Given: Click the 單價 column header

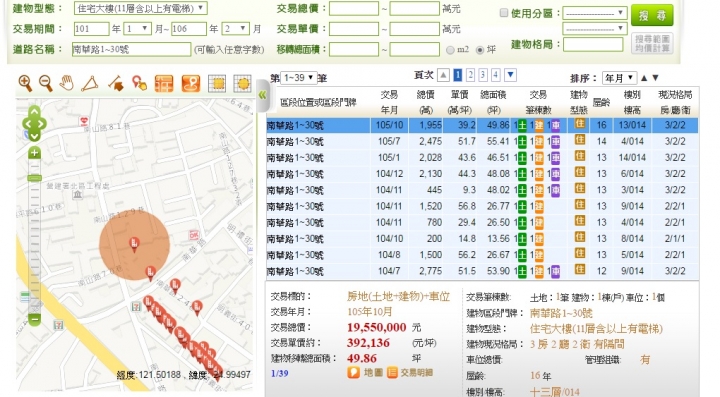Looking at the screenshot, I should click(x=460, y=102).
